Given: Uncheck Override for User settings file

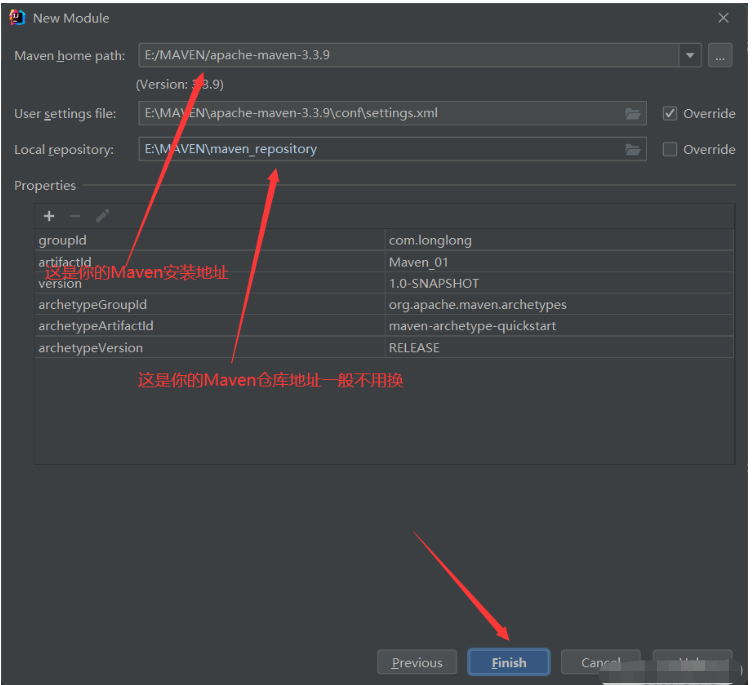Looking at the screenshot, I should click(670, 114).
